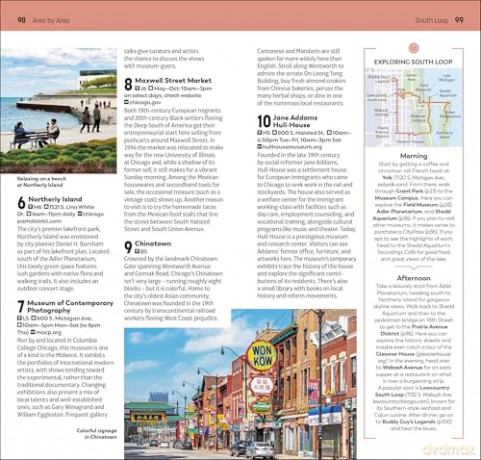Click the address icon before 800 S. Halsted St.
Image resolution: width=481 pixels, height=460 pixels.
click(x=274, y=133)
